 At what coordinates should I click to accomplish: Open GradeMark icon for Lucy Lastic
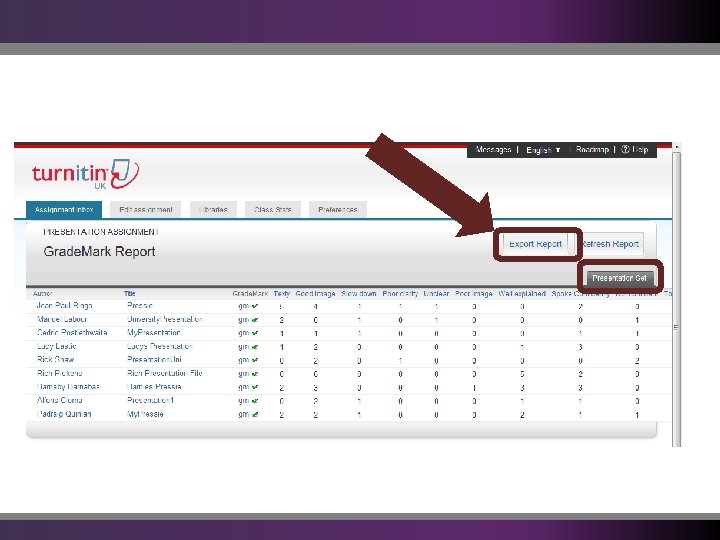[x=248, y=347]
